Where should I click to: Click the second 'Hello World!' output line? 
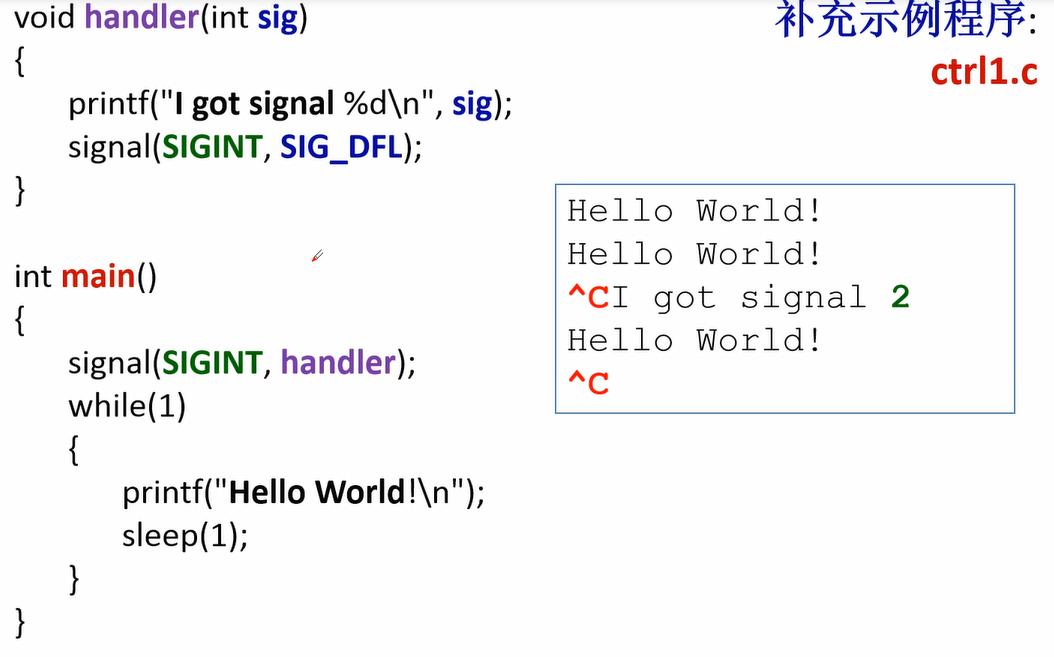[694, 254]
